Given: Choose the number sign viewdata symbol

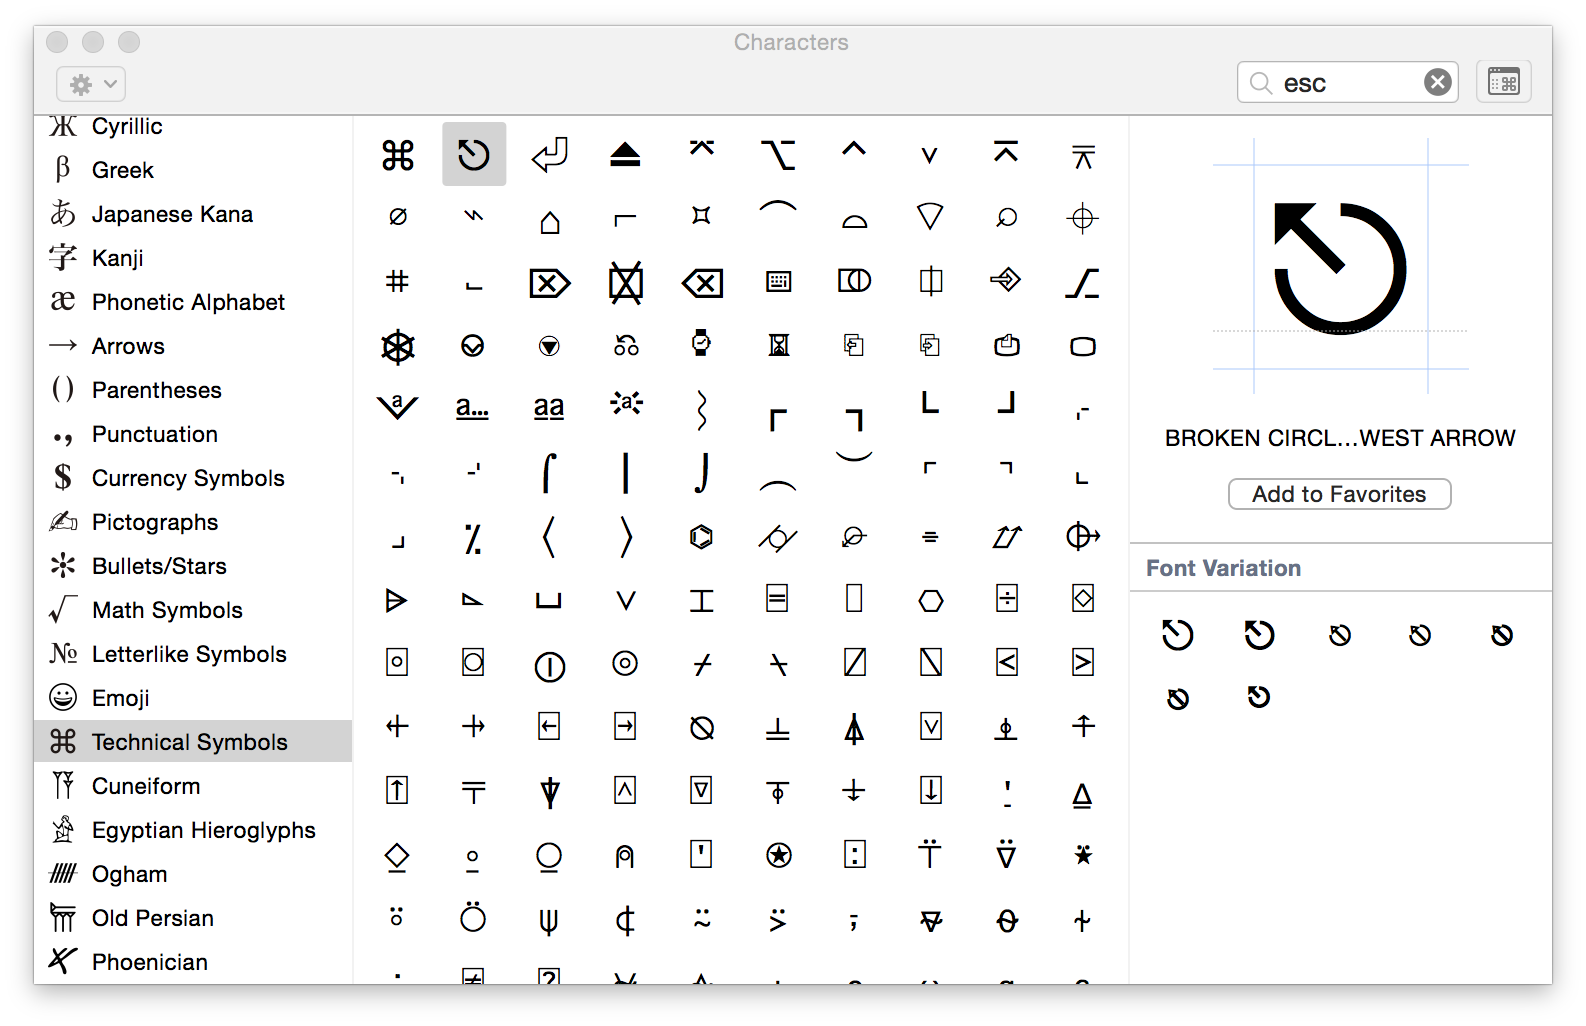Looking at the screenshot, I should 397,282.
